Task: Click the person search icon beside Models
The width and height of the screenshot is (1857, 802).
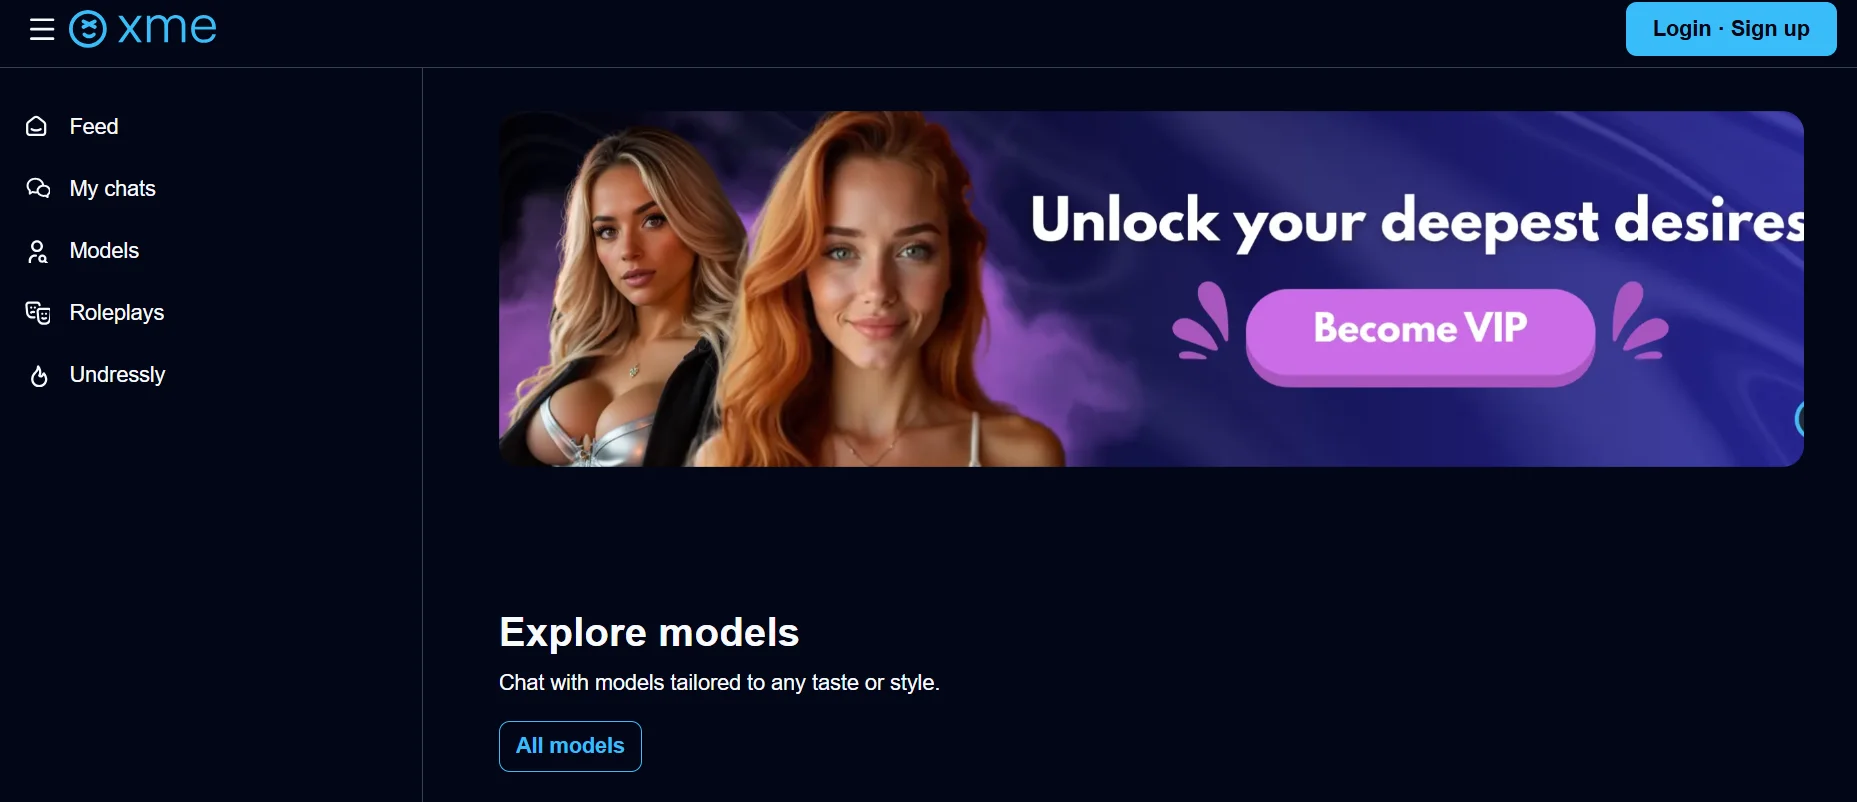Action: point(37,251)
